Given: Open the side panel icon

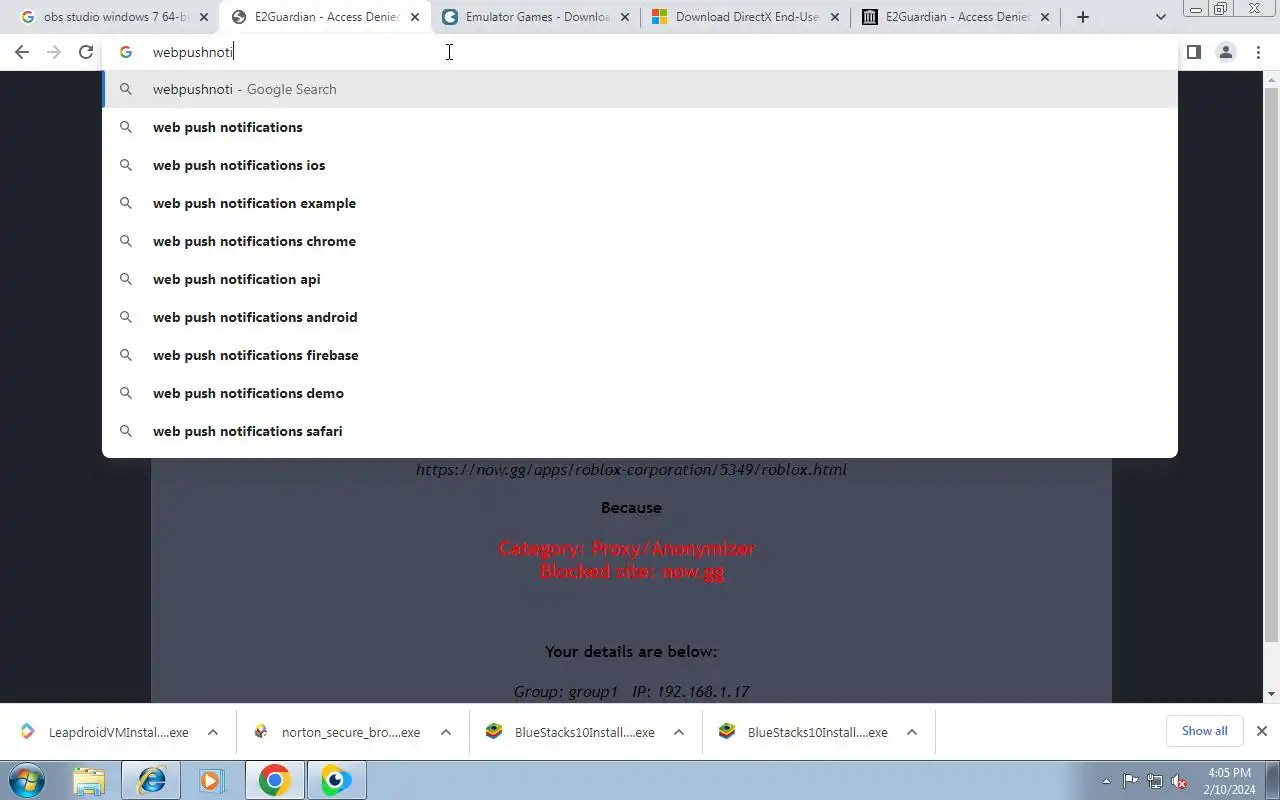Looking at the screenshot, I should [x=1193, y=52].
